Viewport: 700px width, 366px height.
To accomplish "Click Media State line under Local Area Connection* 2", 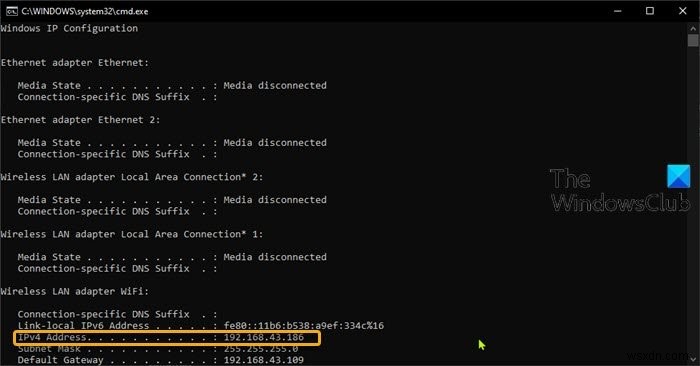I will (x=172, y=200).
